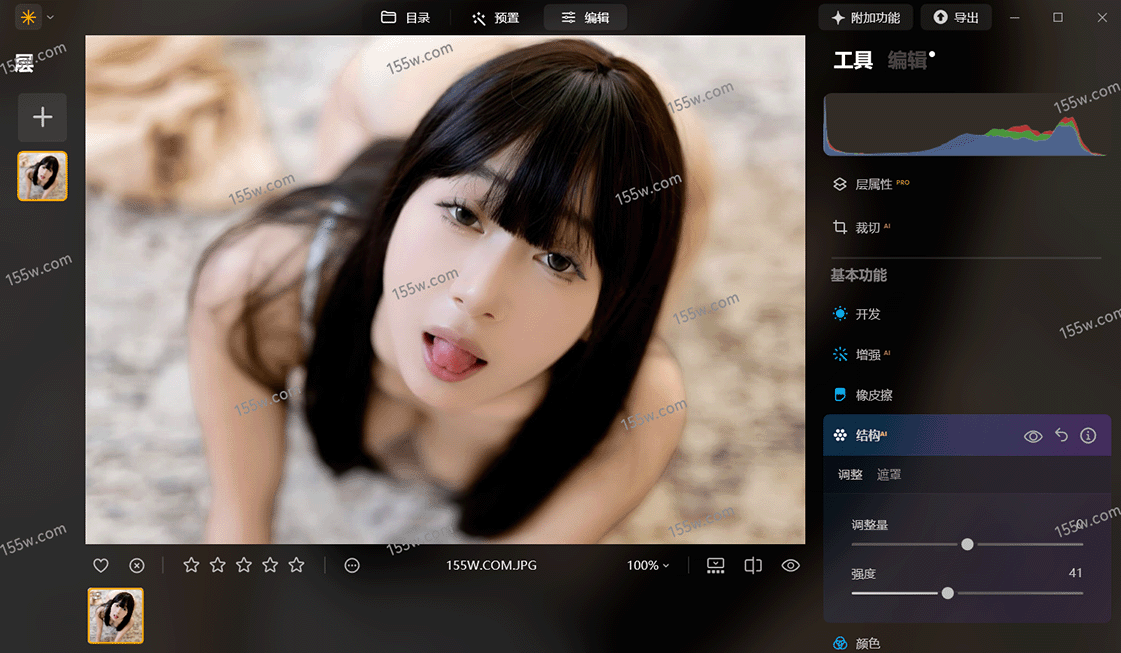
Task: Select the filmstrip thumbnail at bottom
Action: click(116, 615)
